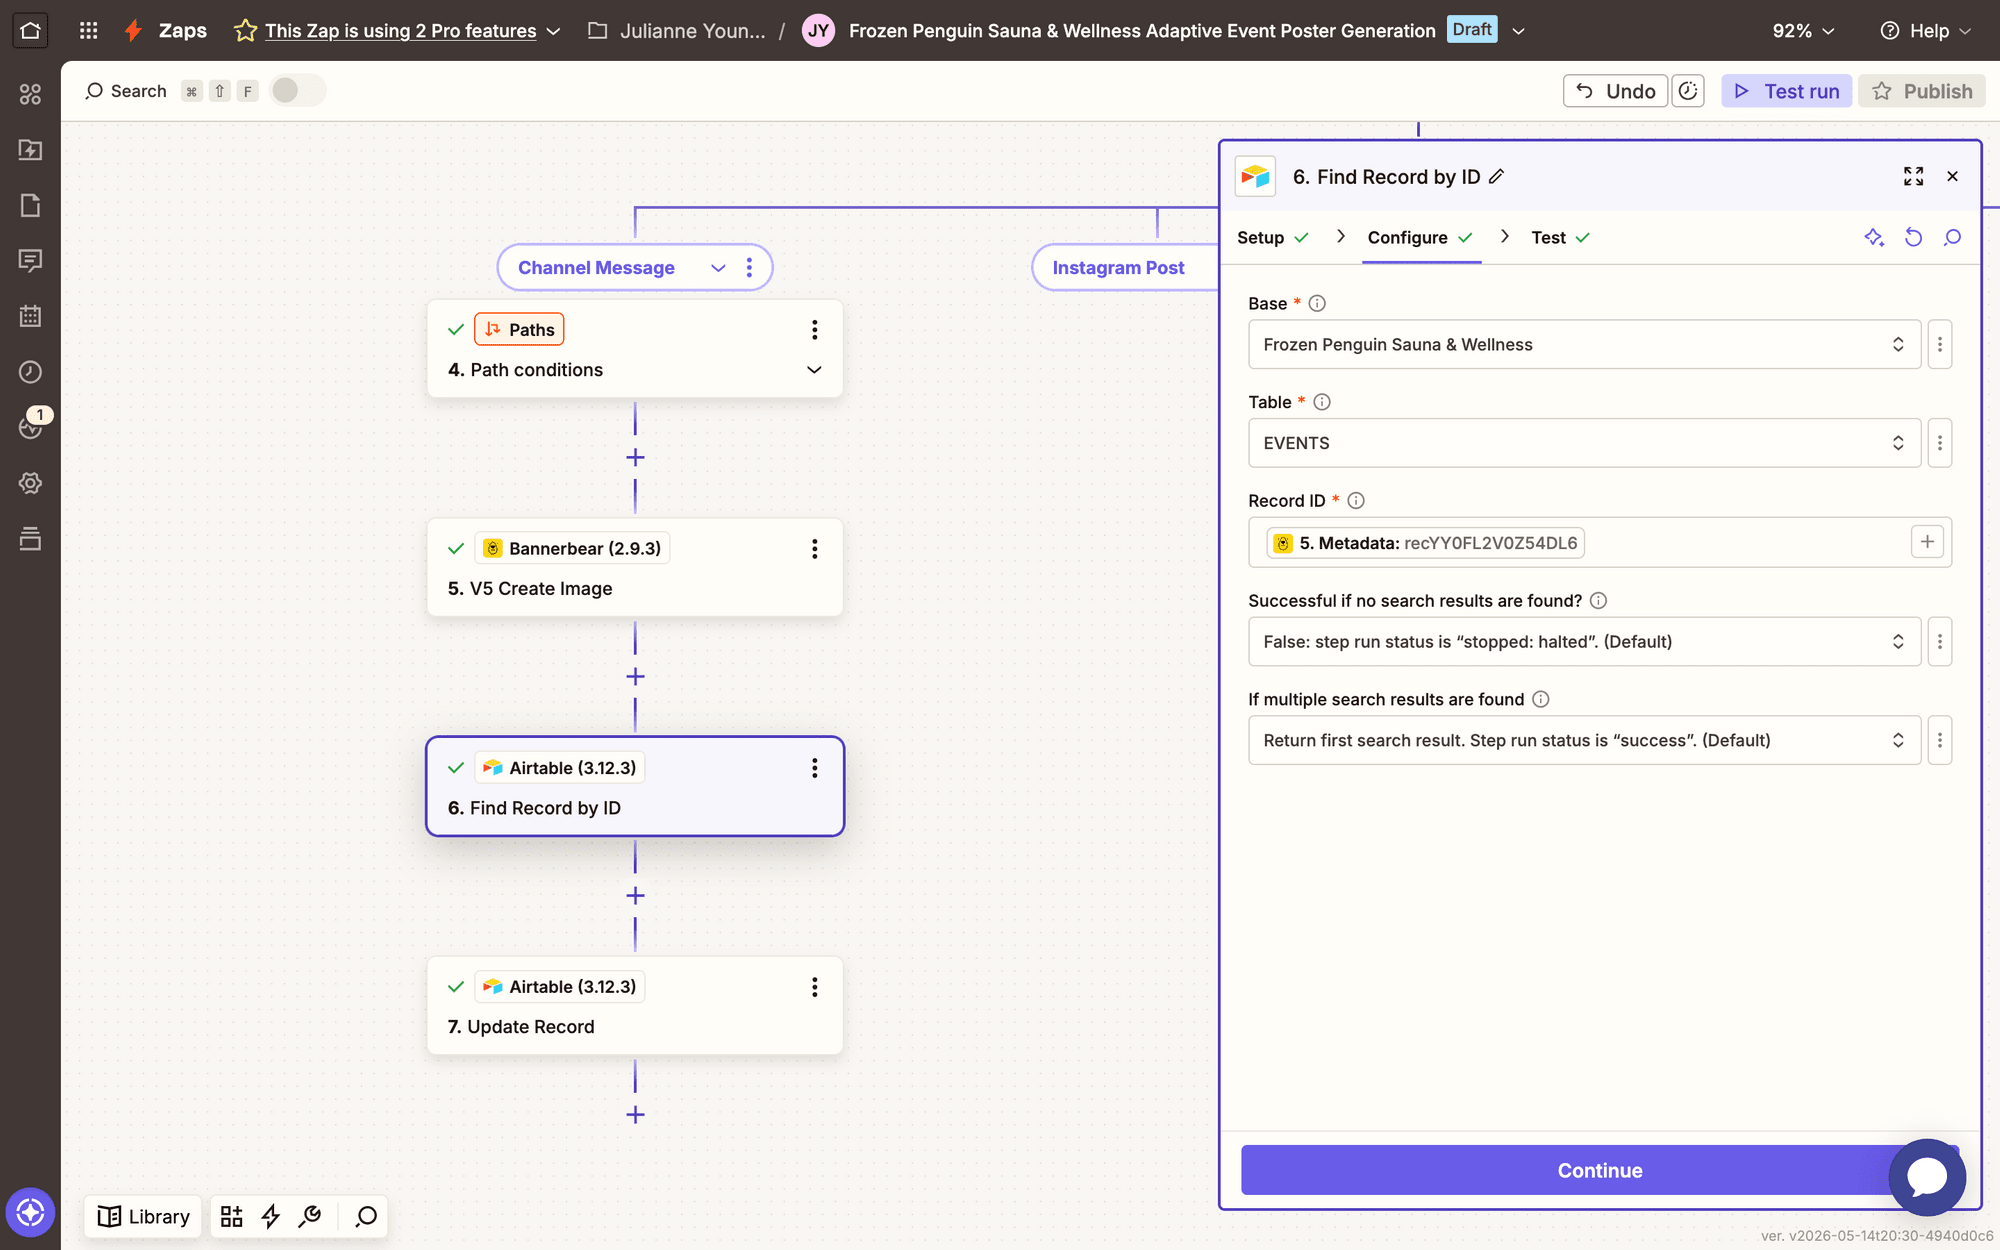
Task: Click the history timer icon next to Undo
Action: pos(1688,91)
